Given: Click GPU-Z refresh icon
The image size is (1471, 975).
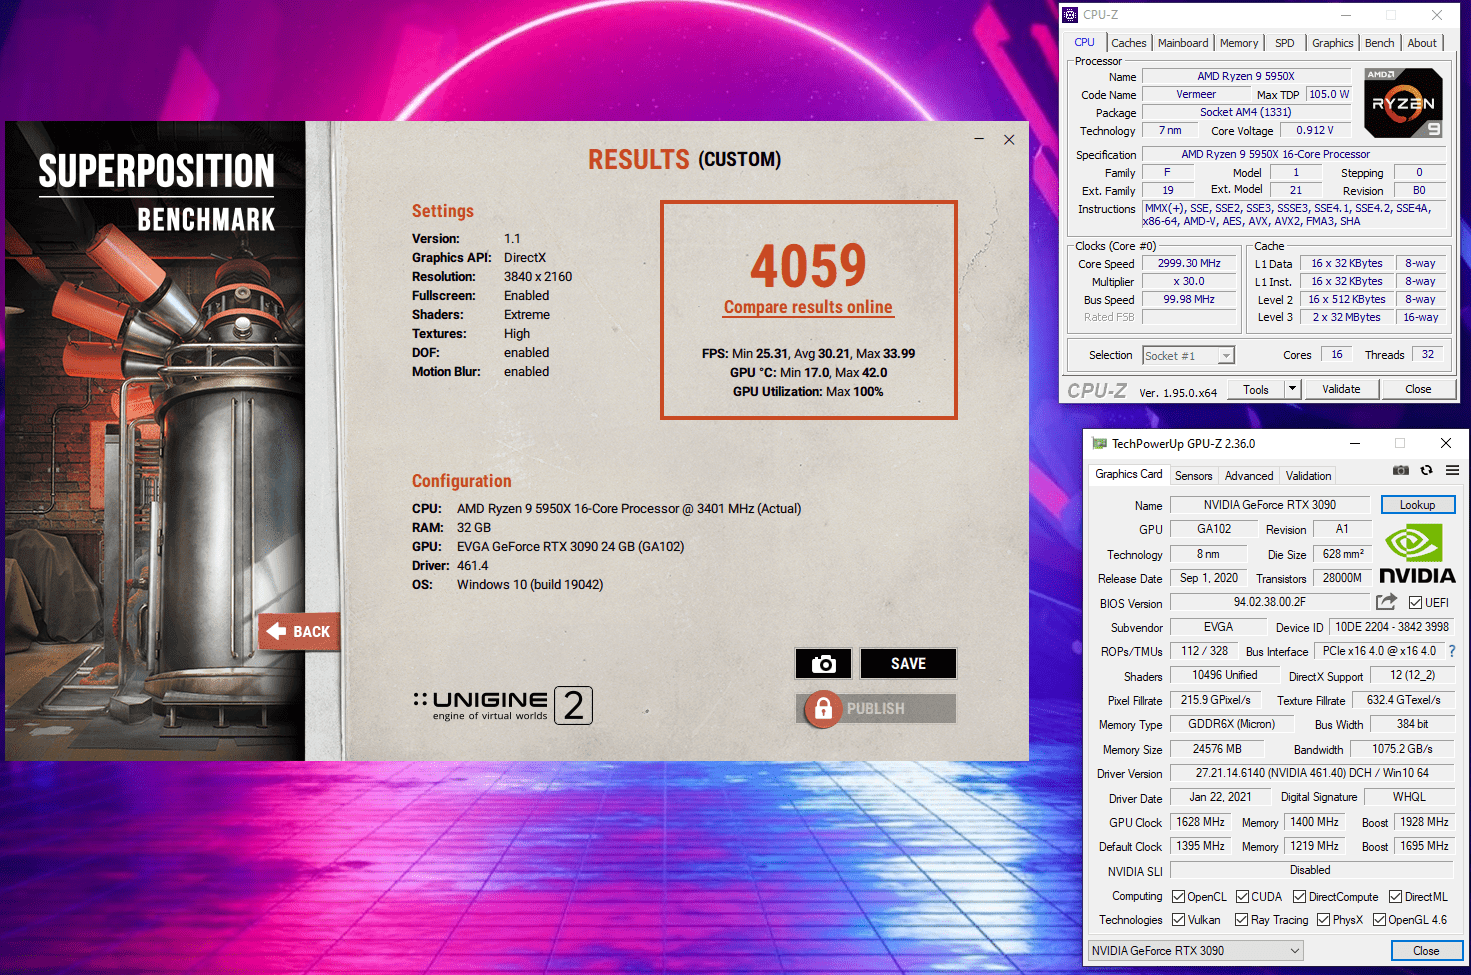Looking at the screenshot, I should 1427,470.
